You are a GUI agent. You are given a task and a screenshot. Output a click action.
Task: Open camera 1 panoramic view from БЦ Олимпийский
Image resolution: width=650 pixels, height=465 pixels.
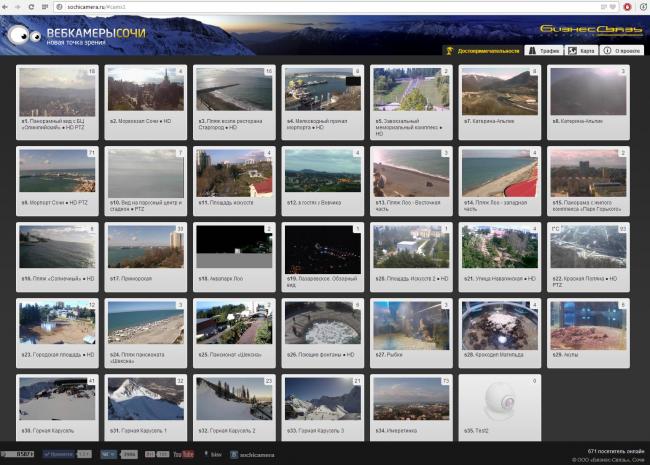(57, 102)
